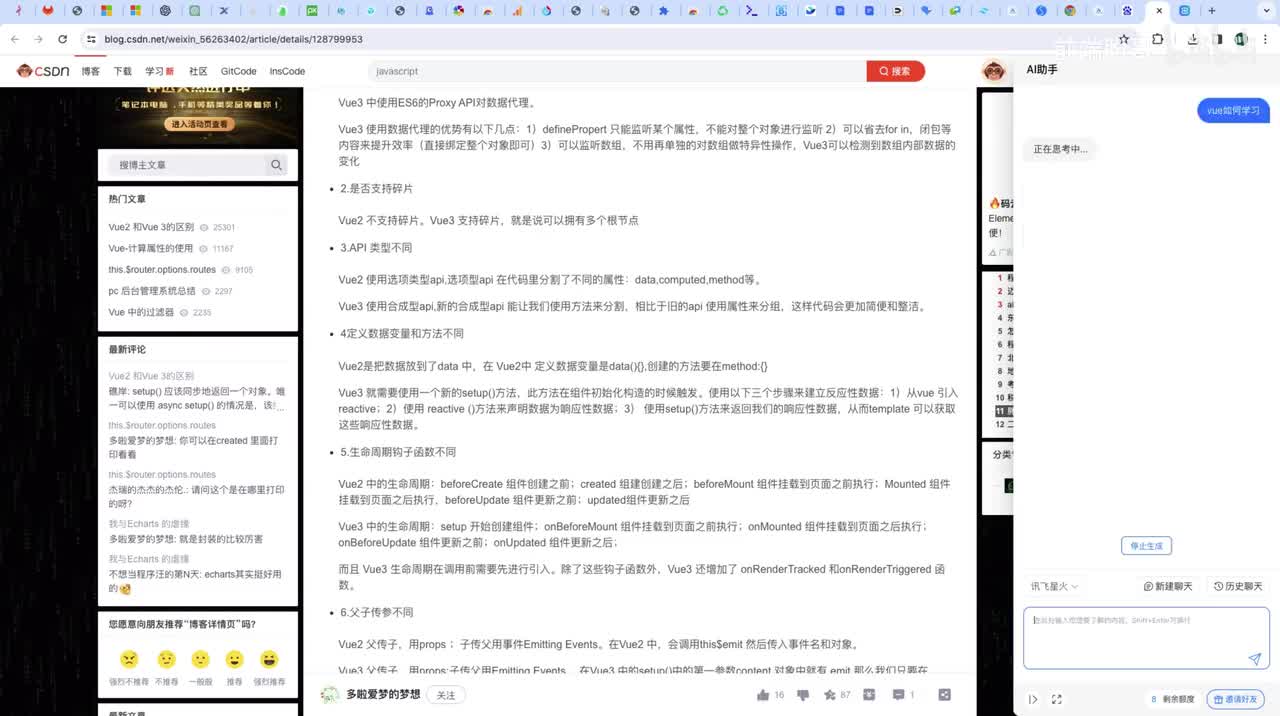Expand the AI assistant panel to fullscreen
This screenshot has width=1280, height=716.
click(1056, 700)
